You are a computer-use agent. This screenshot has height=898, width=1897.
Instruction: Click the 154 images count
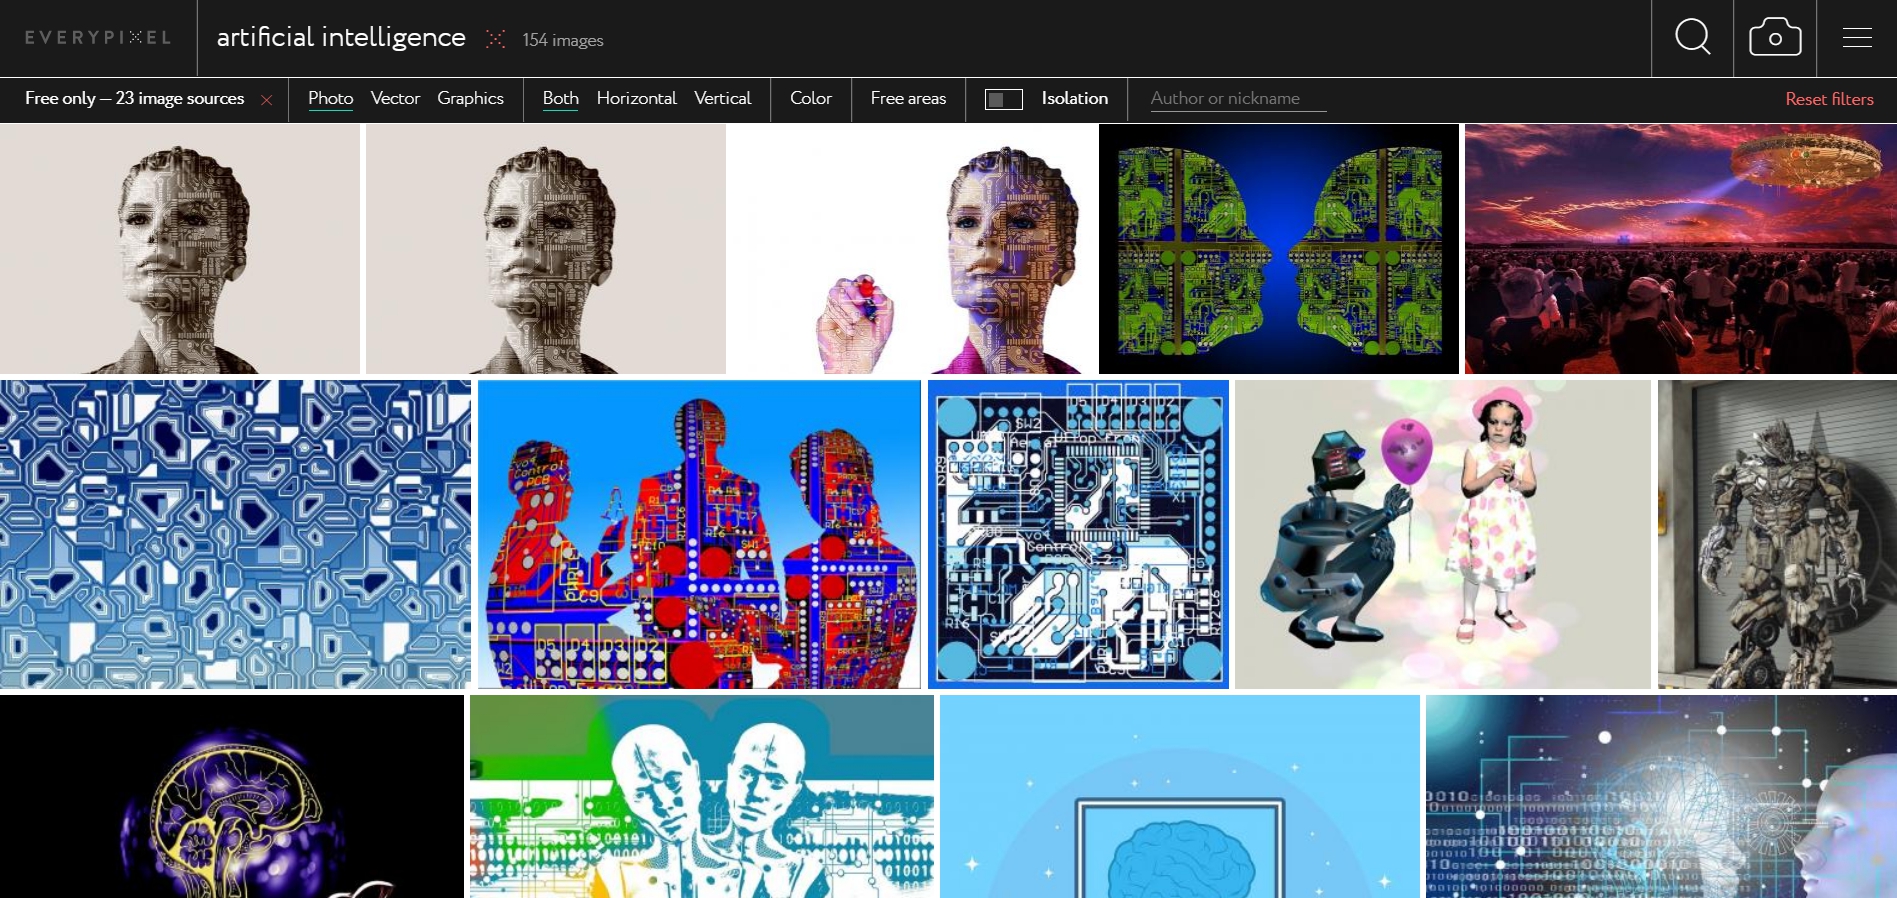point(562,40)
